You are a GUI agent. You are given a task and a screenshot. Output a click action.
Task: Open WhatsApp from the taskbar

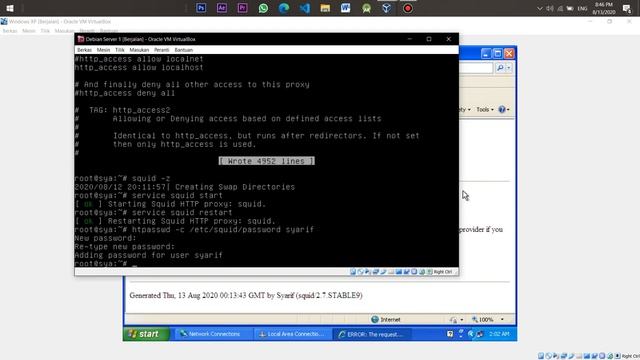(x=263, y=8)
